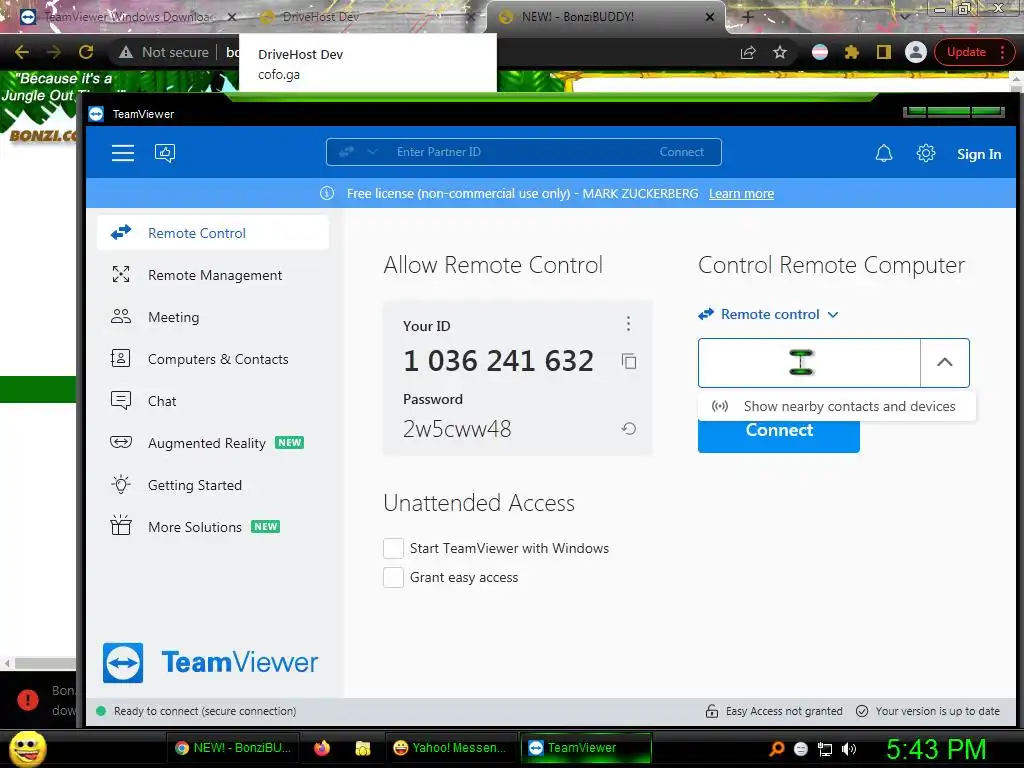Image resolution: width=1024 pixels, height=768 pixels.
Task: Enable Grant easy access checkbox
Action: [393, 577]
